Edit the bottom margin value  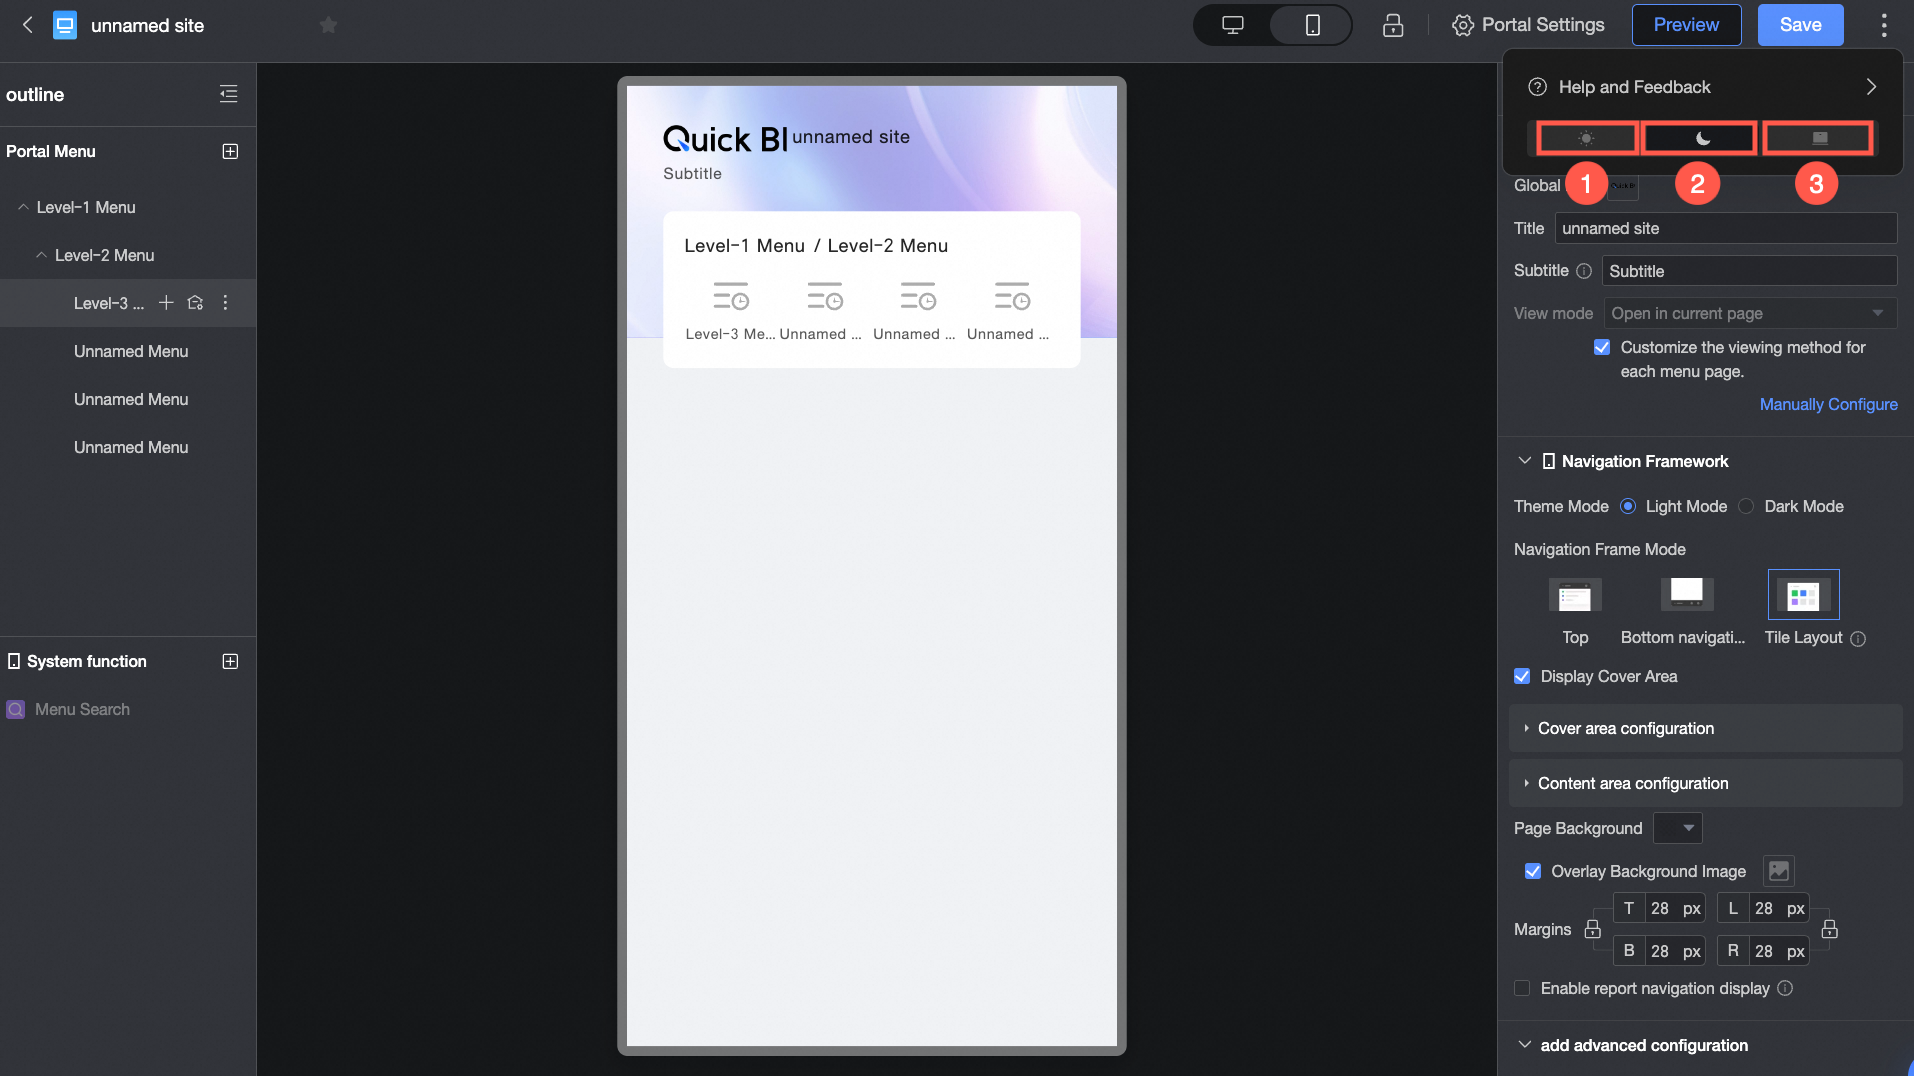click(x=1659, y=951)
